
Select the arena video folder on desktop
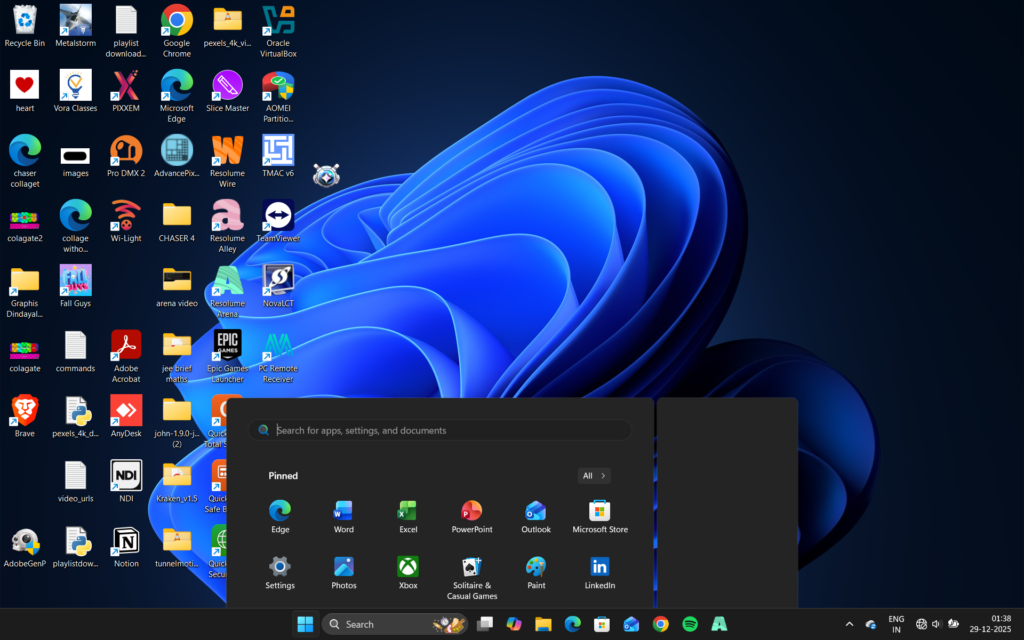(176, 287)
